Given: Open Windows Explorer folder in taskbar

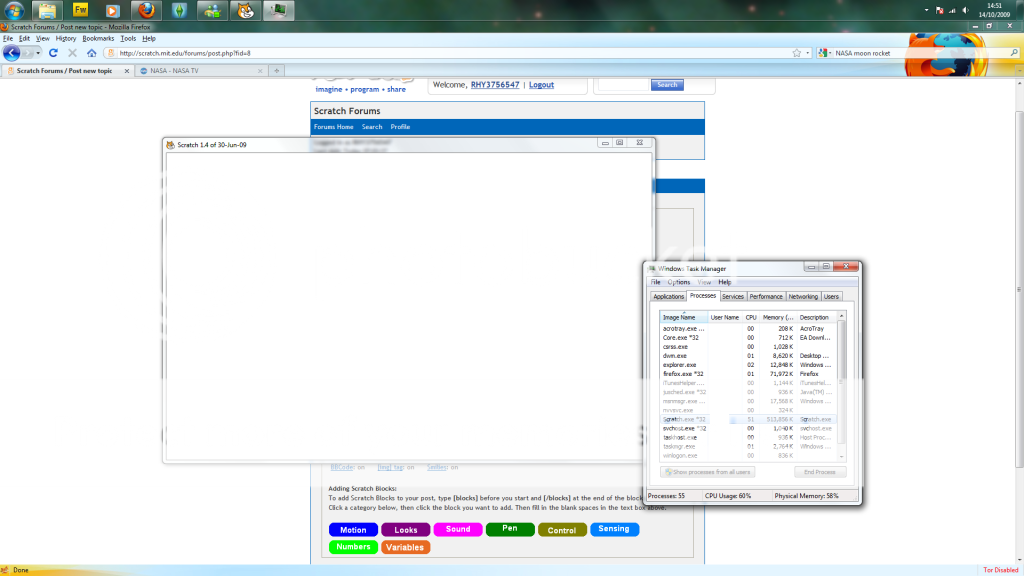Looking at the screenshot, I should (x=47, y=12).
